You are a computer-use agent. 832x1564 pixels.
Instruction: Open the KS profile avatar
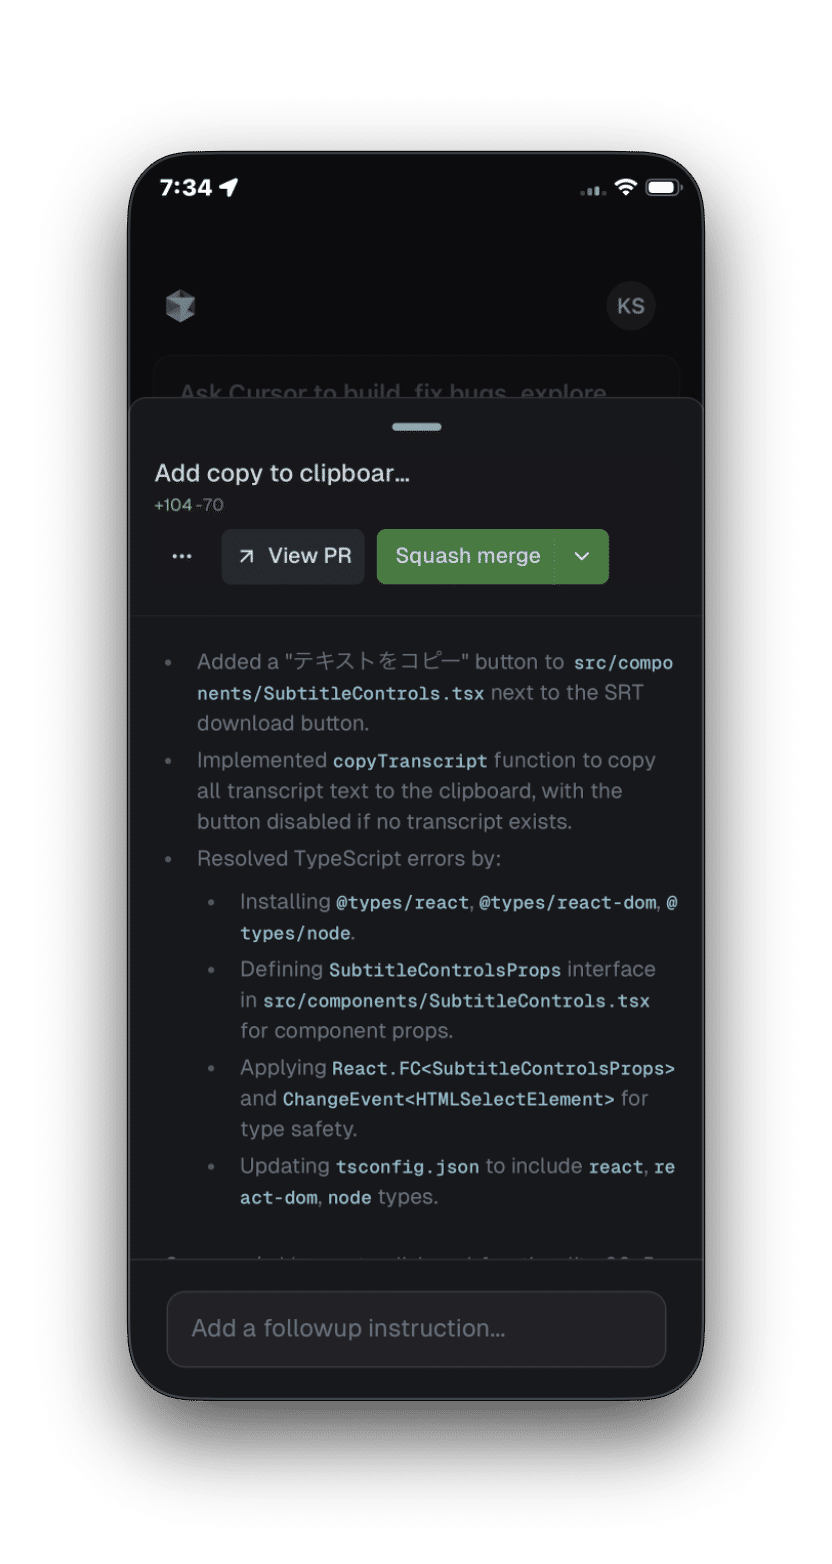pyautogui.click(x=631, y=306)
